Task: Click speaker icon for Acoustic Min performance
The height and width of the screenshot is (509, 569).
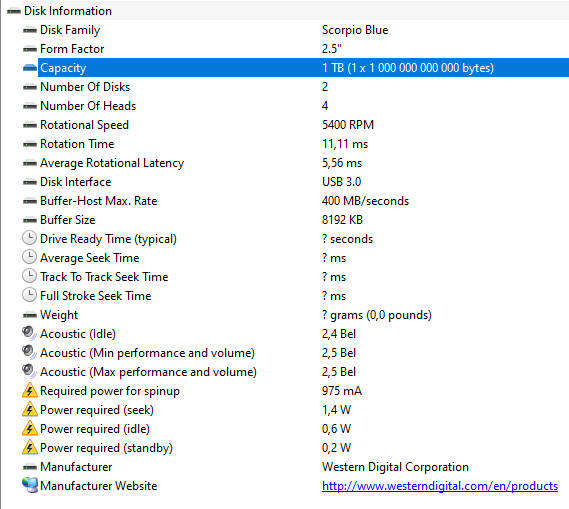Action: (29, 352)
